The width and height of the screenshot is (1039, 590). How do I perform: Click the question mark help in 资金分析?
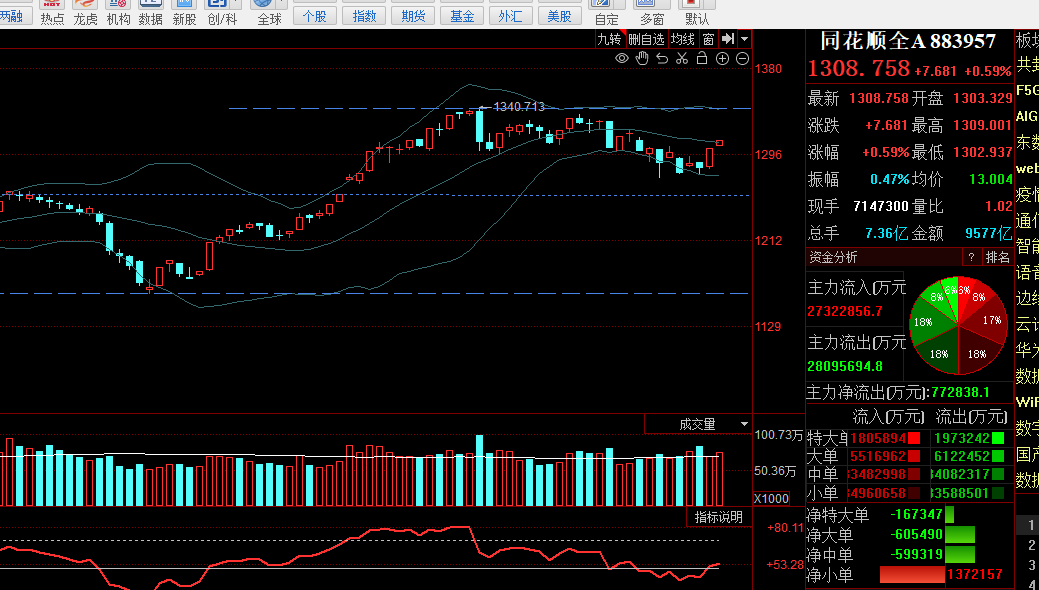point(971,257)
